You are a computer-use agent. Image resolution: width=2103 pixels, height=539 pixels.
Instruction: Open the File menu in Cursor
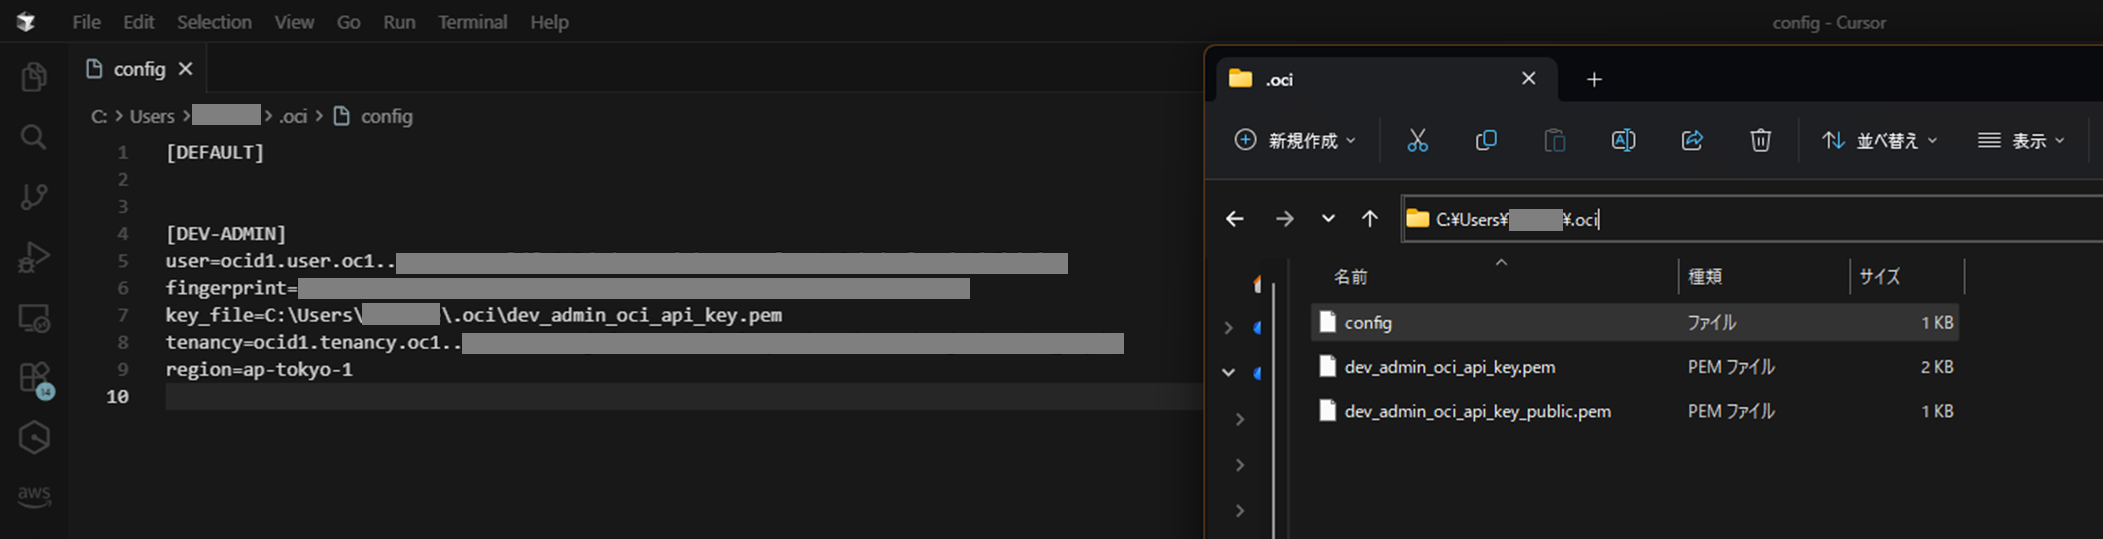click(x=86, y=22)
